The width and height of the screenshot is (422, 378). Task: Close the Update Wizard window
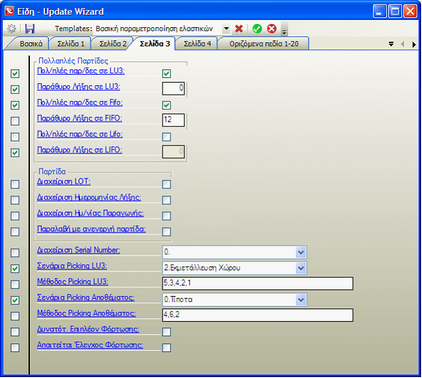click(x=410, y=11)
